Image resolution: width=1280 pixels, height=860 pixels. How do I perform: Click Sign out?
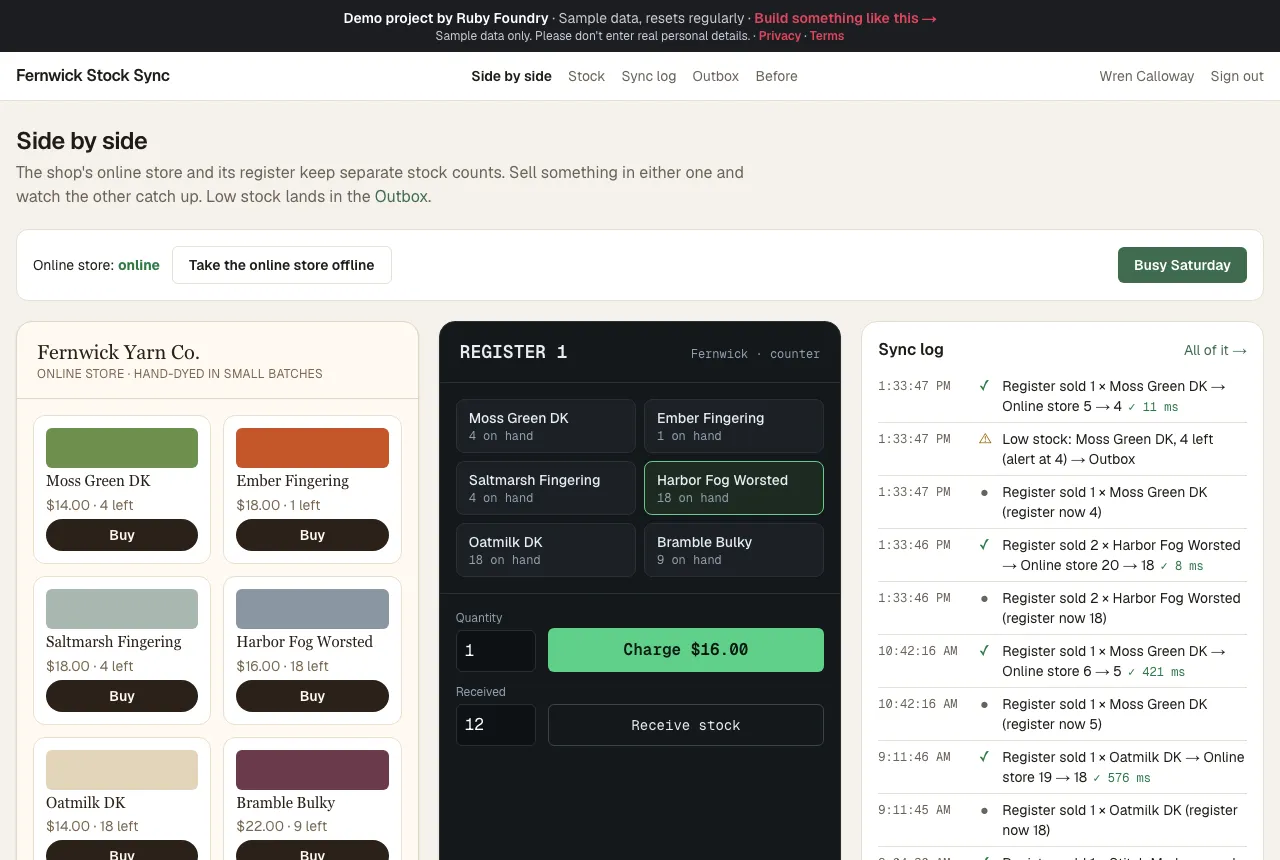(x=1237, y=76)
